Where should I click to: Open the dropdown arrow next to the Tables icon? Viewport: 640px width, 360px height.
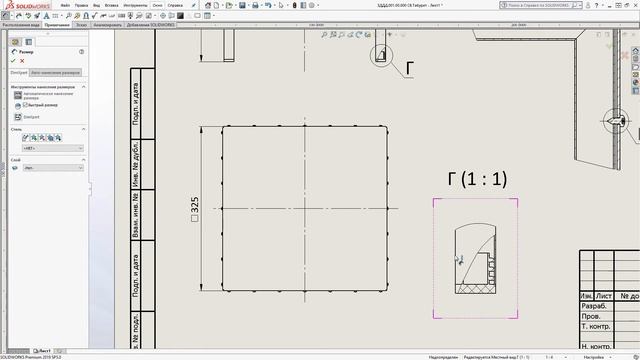[x=213, y=16]
